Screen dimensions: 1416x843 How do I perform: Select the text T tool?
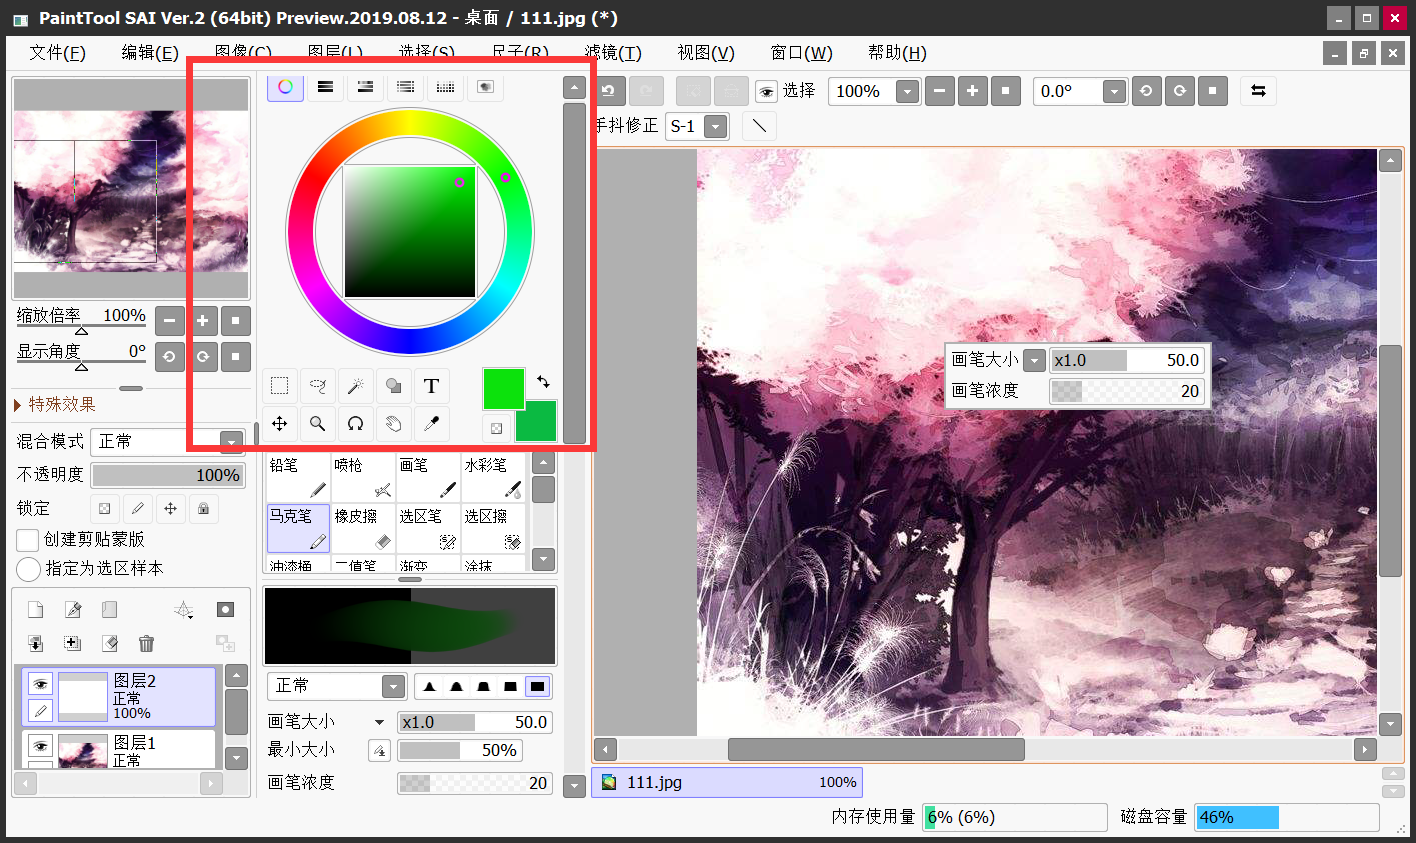pos(431,386)
